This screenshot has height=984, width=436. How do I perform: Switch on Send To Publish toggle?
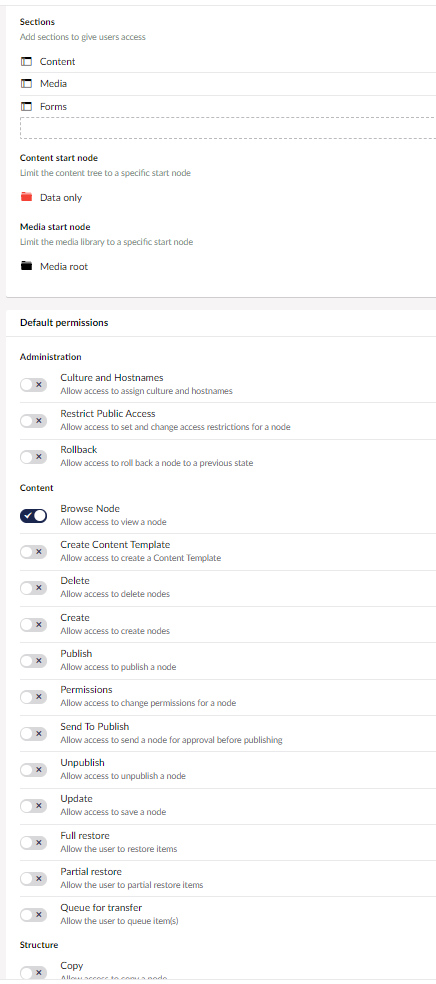tap(33, 733)
